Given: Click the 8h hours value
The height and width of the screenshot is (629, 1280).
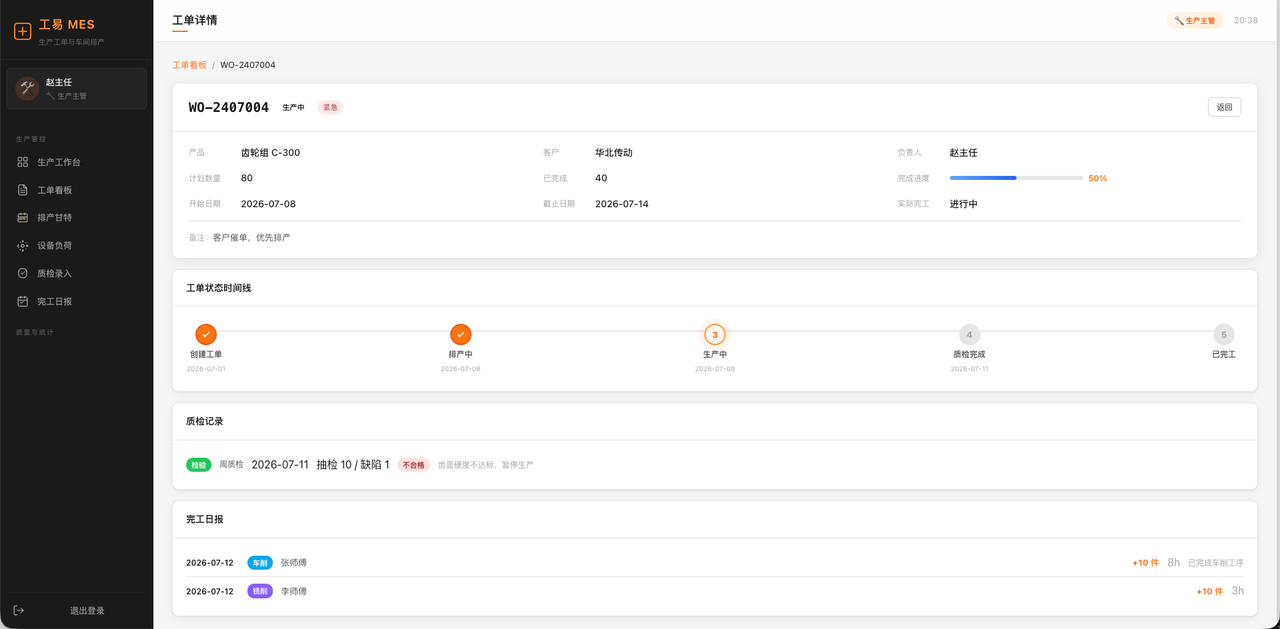Looking at the screenshot, I should (1174, 563).
